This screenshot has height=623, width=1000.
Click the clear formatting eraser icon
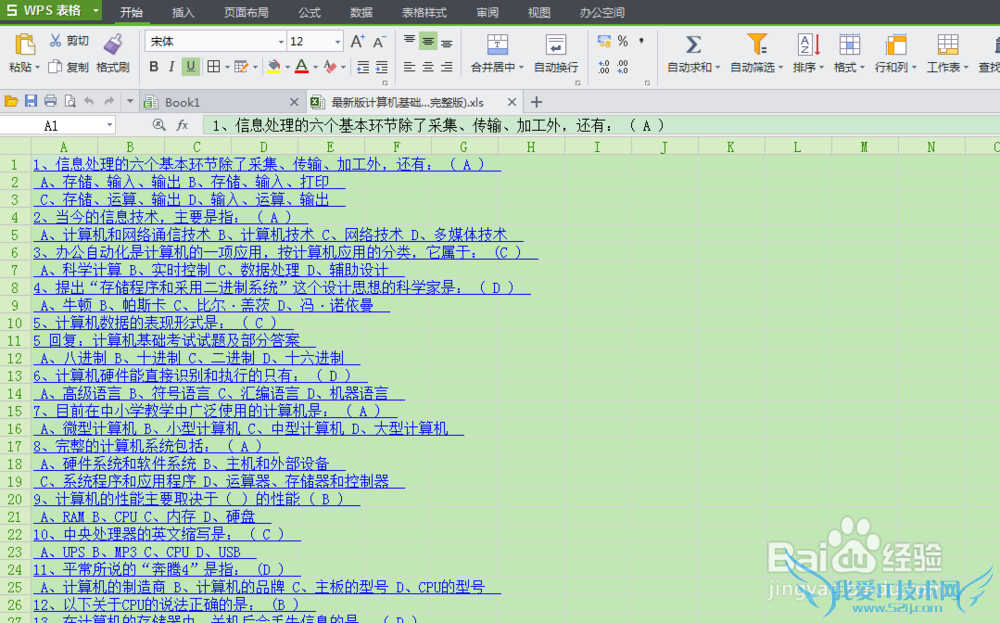click(x=330, y=66)
